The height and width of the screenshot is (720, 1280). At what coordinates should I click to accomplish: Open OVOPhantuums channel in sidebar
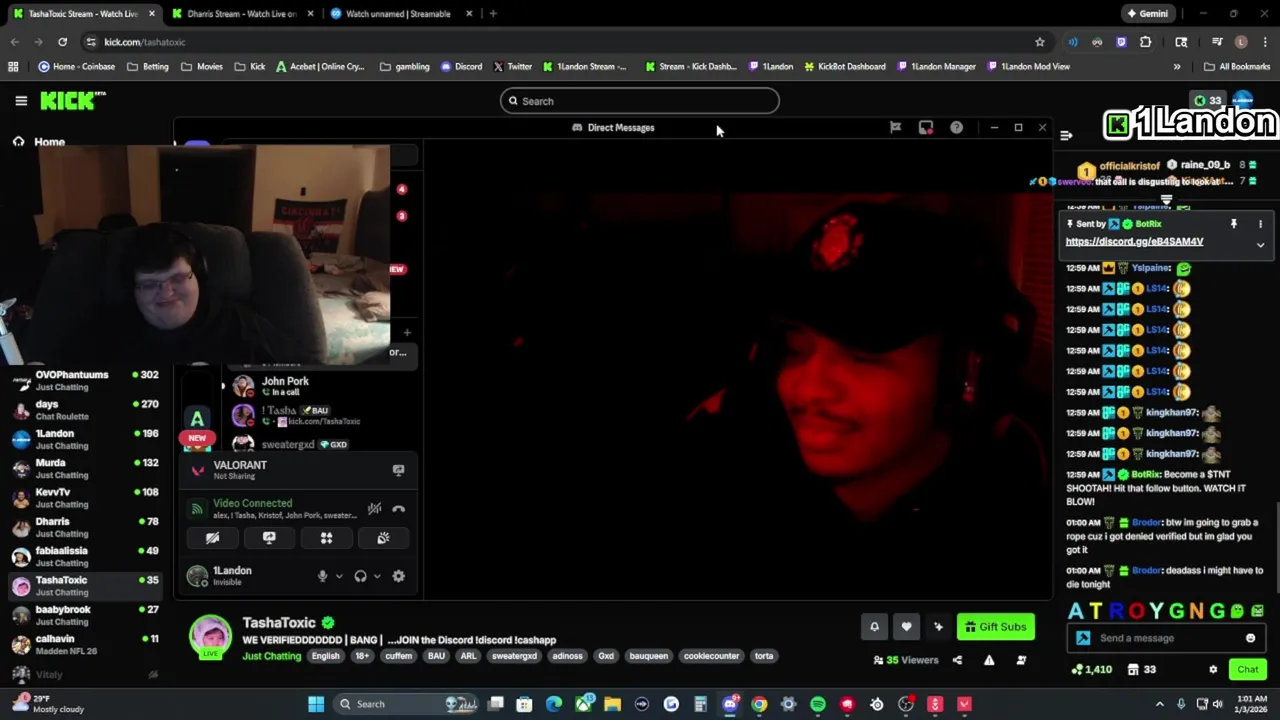tap(84, 380)
